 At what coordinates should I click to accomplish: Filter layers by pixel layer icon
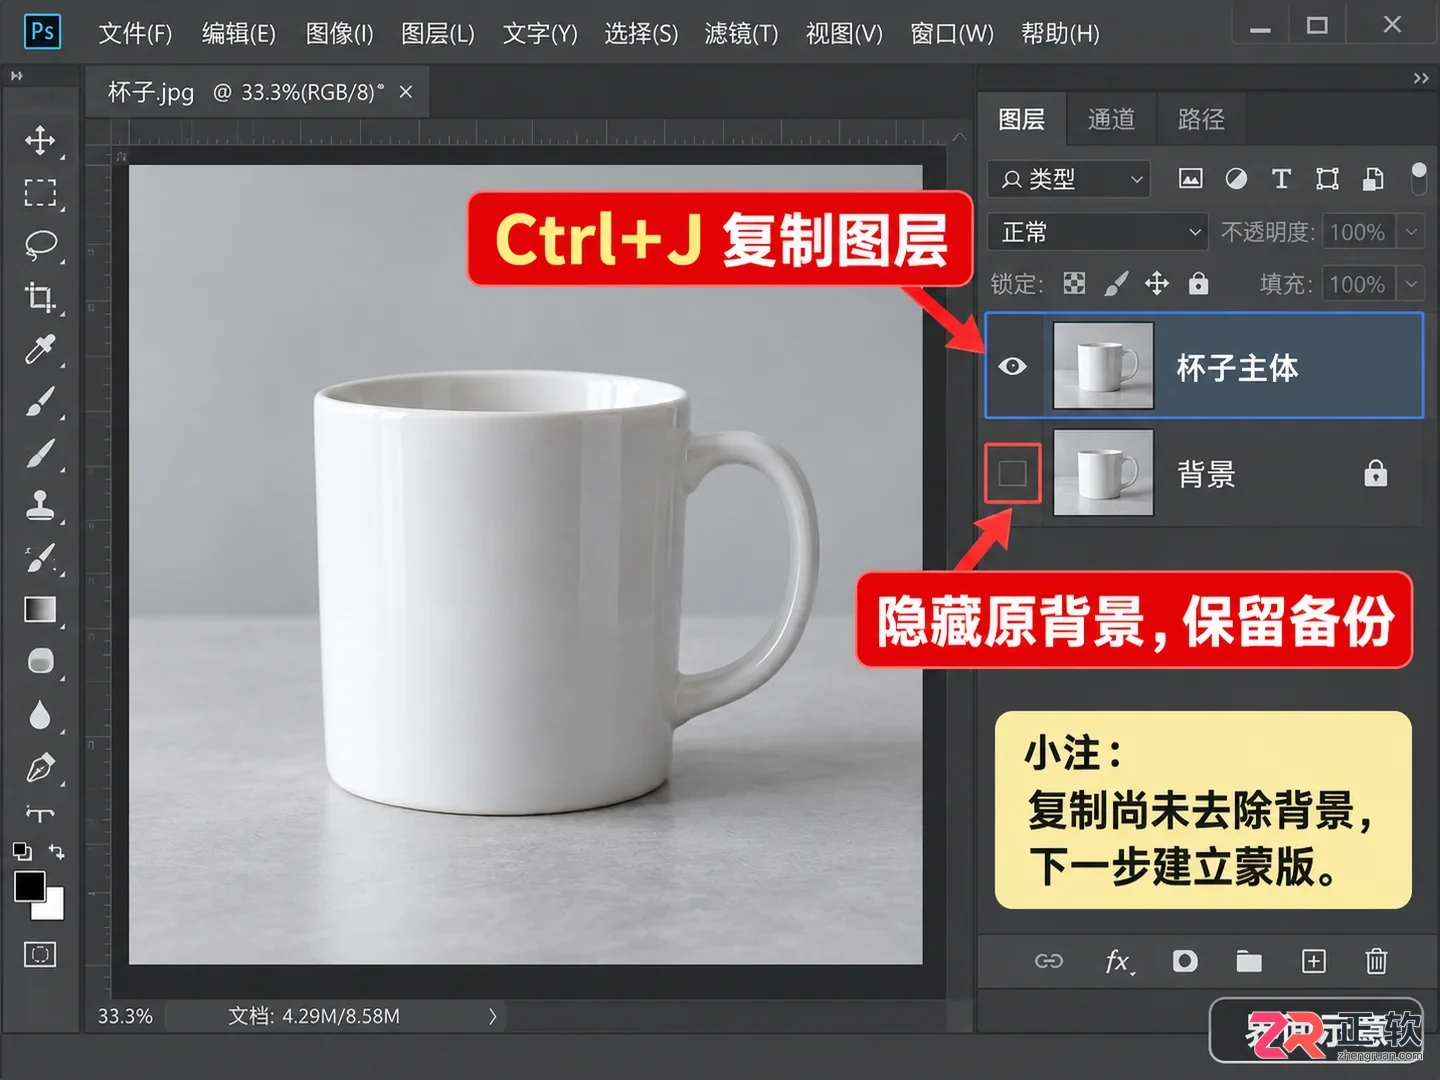coord(1190,179)
